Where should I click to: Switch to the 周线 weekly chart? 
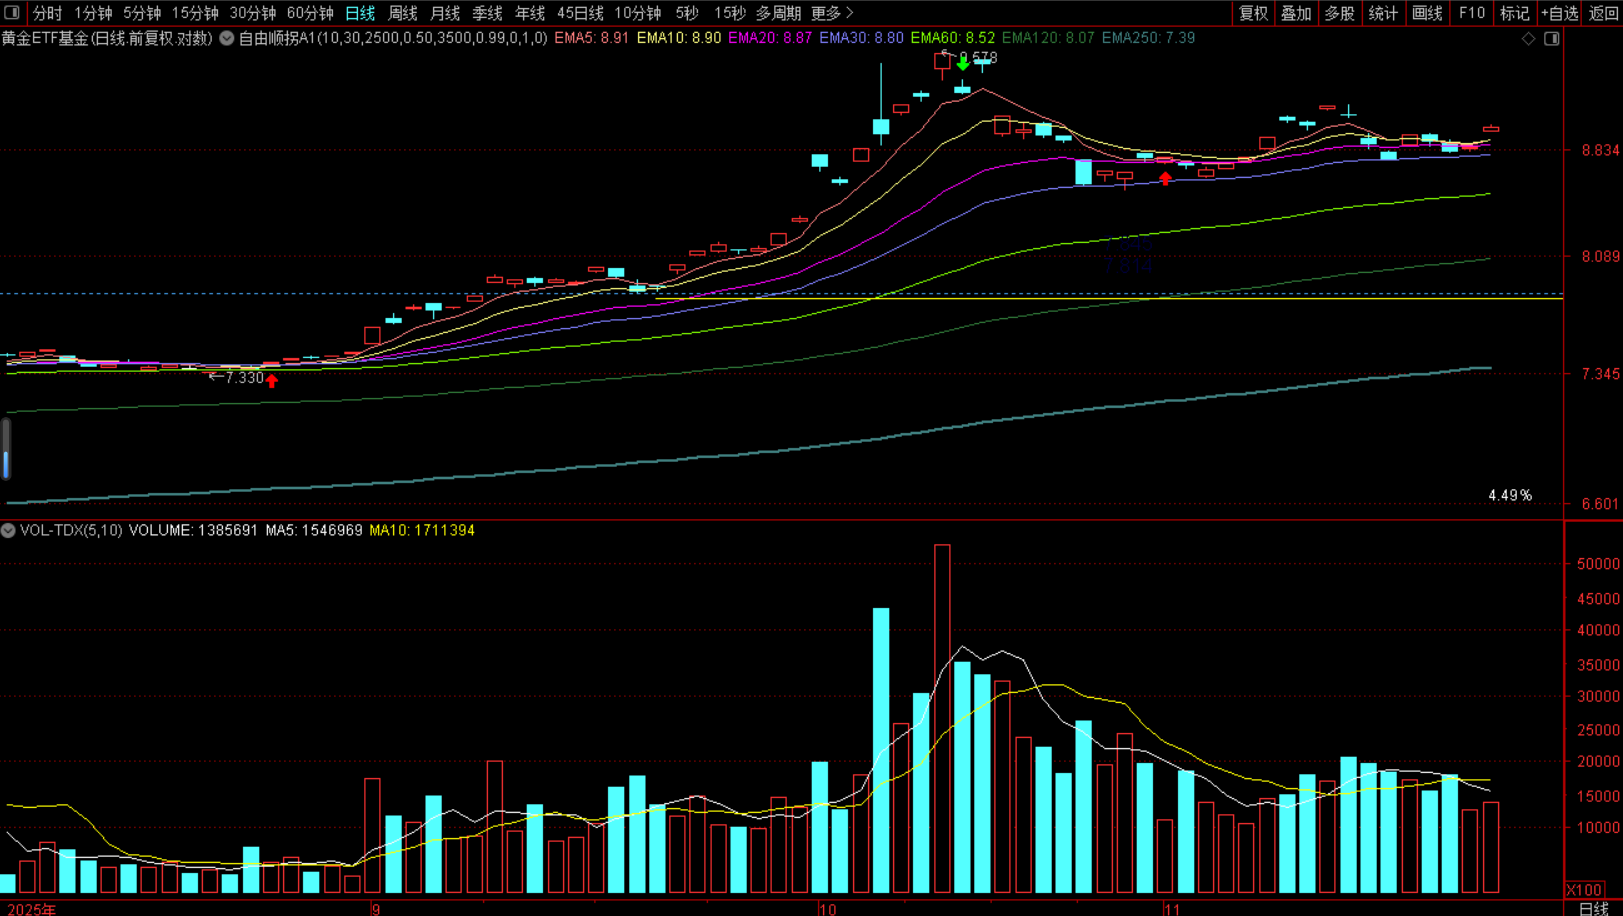click(402, 13)
